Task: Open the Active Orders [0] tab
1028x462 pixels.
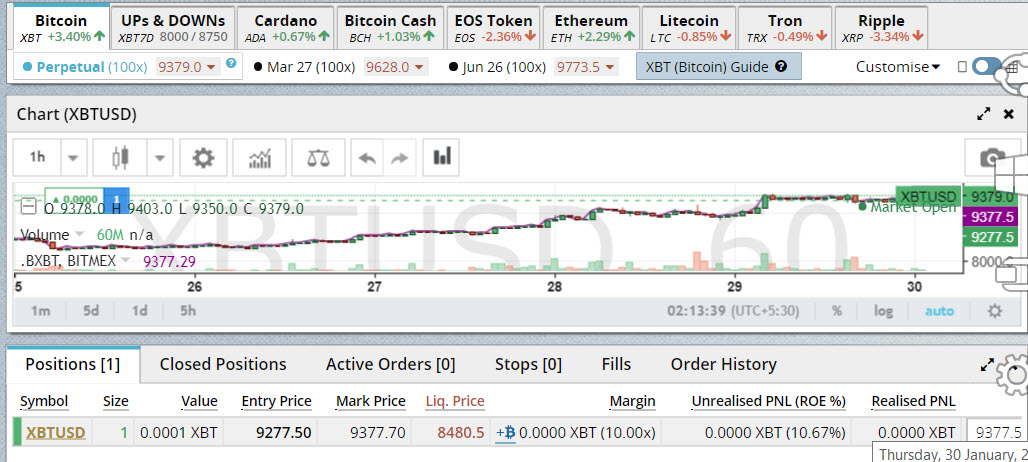Action: click(391, 364)
